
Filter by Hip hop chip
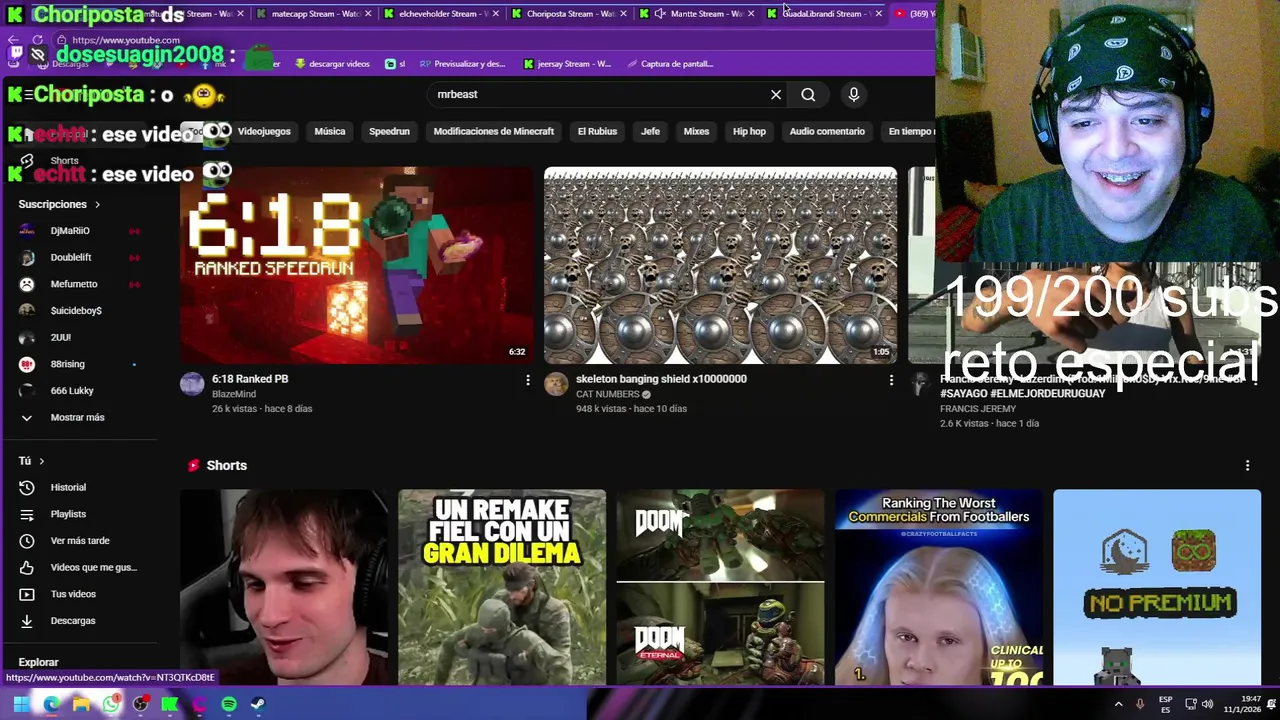pos(749,131)
